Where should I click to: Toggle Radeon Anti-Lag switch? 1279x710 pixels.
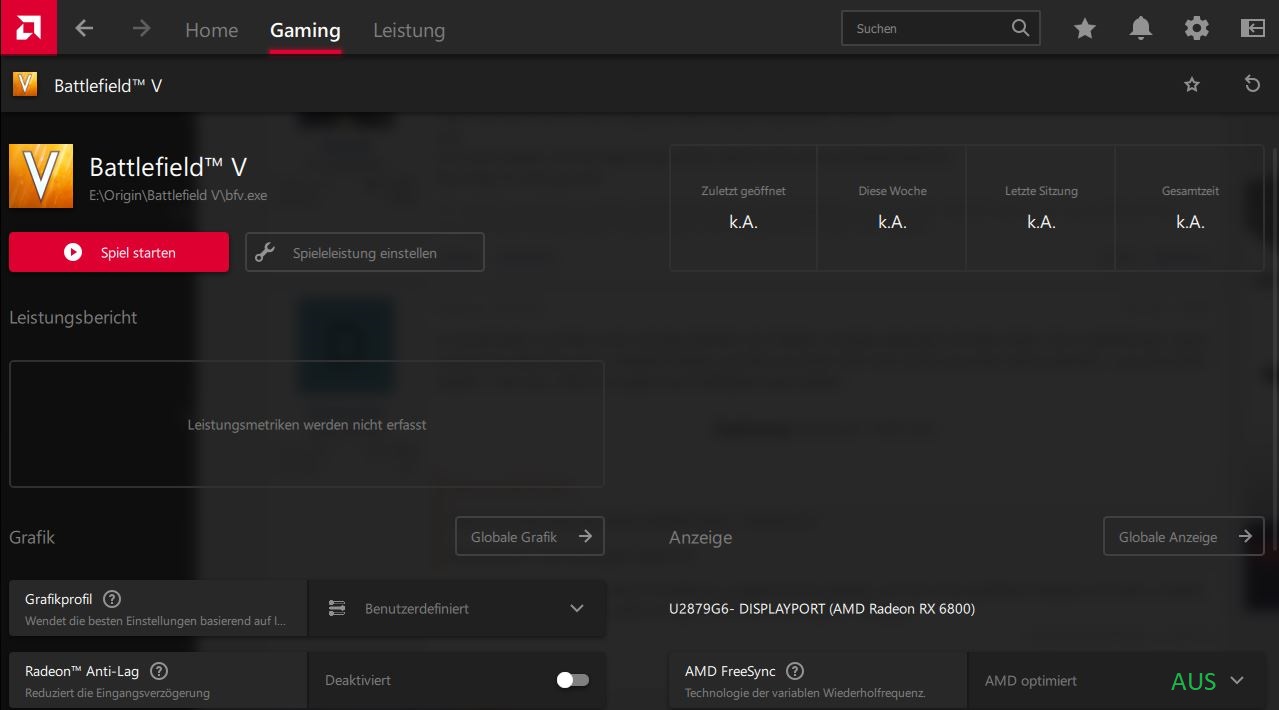(573, 680)
